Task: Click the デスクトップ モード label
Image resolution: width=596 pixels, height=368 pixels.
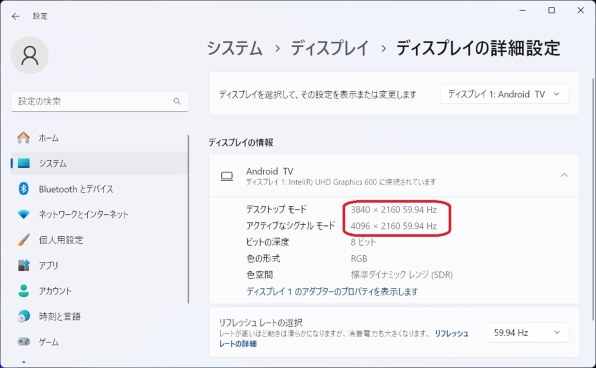Action: (276, 209)
